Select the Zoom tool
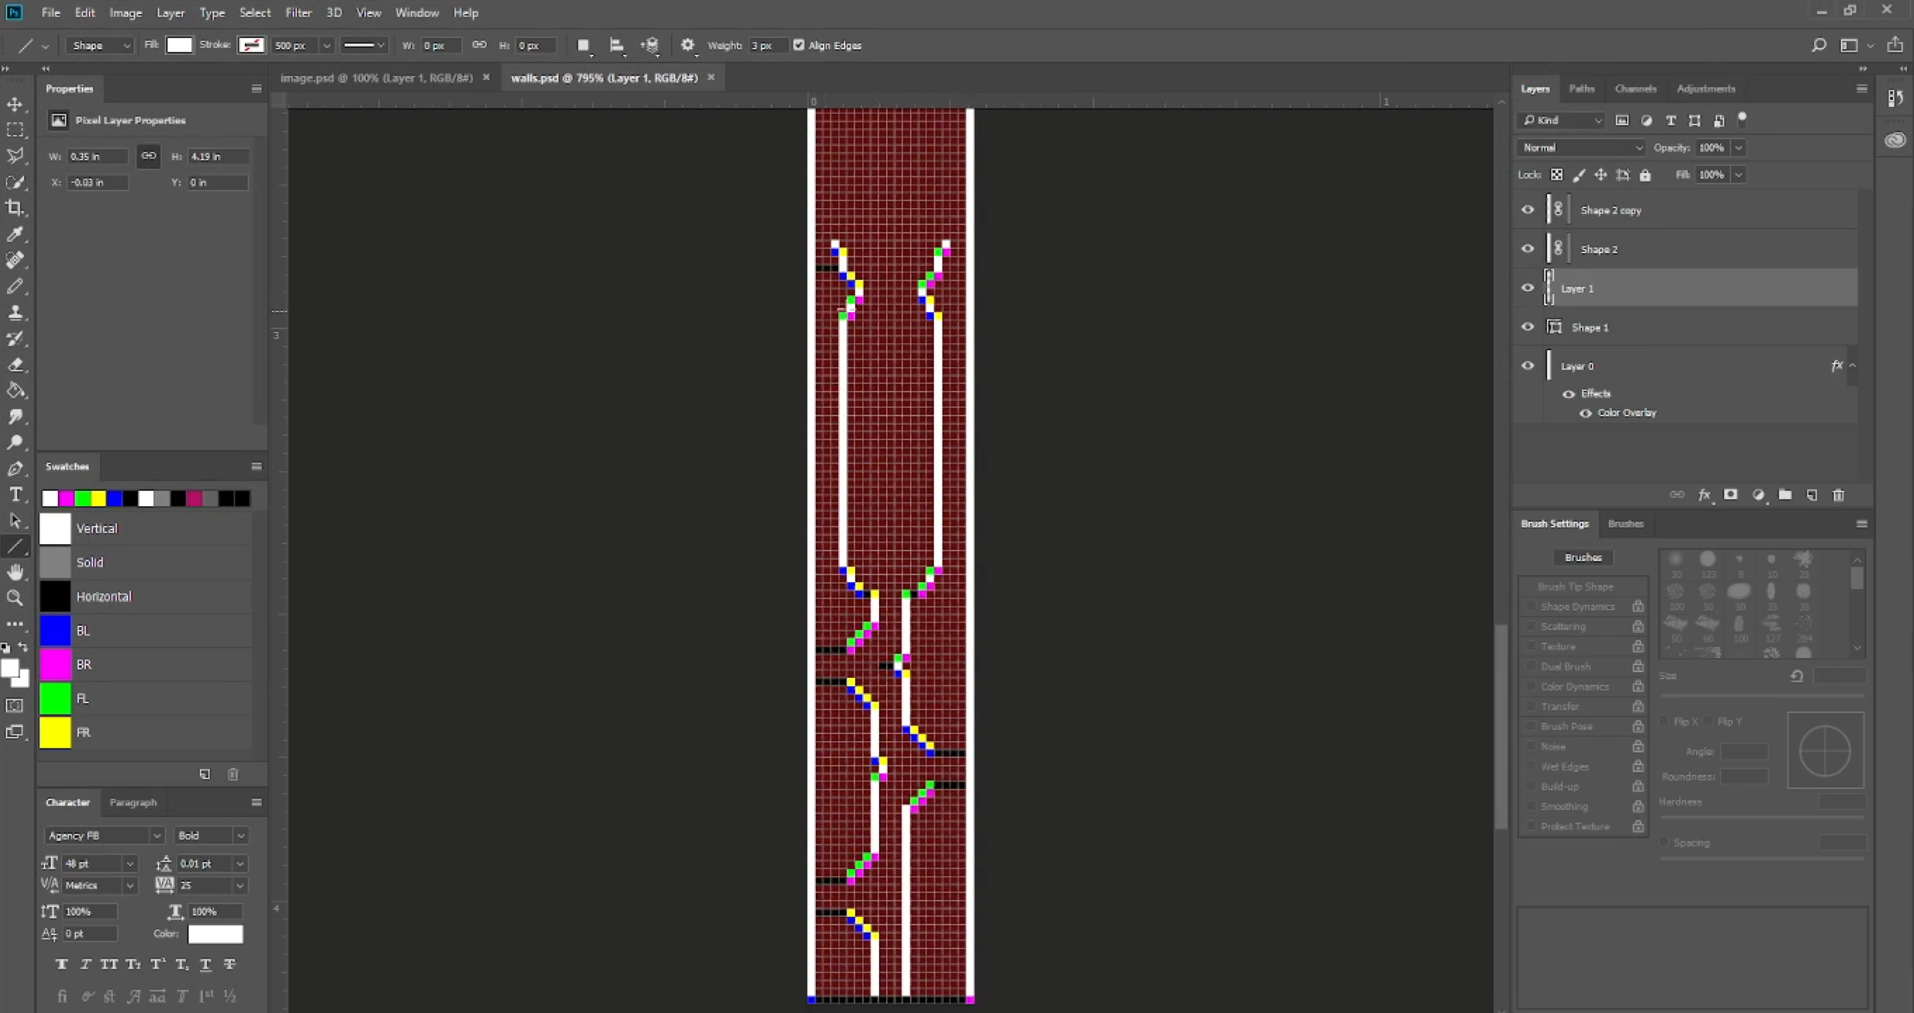The height and width of the screenshot is (1013, 1914). pos(15,598)
